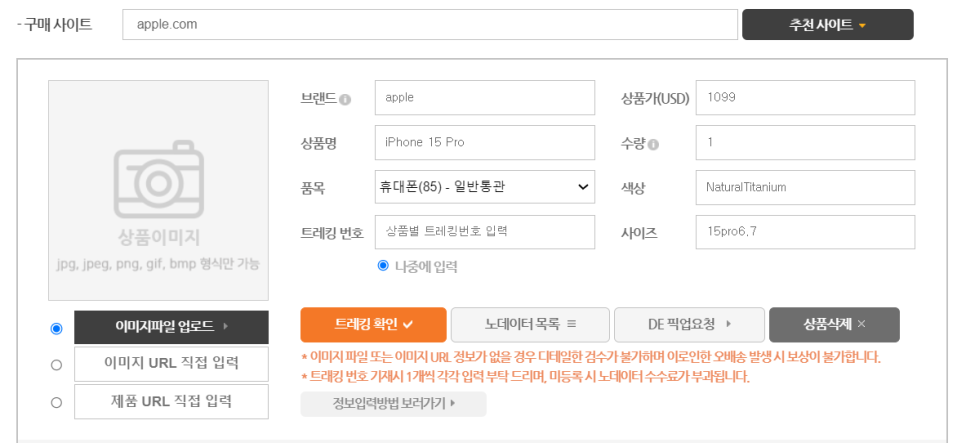Screen dimensions: 966x443
Task: Select the 이미지파일 업로드 radio button
Action: point(57,328)
